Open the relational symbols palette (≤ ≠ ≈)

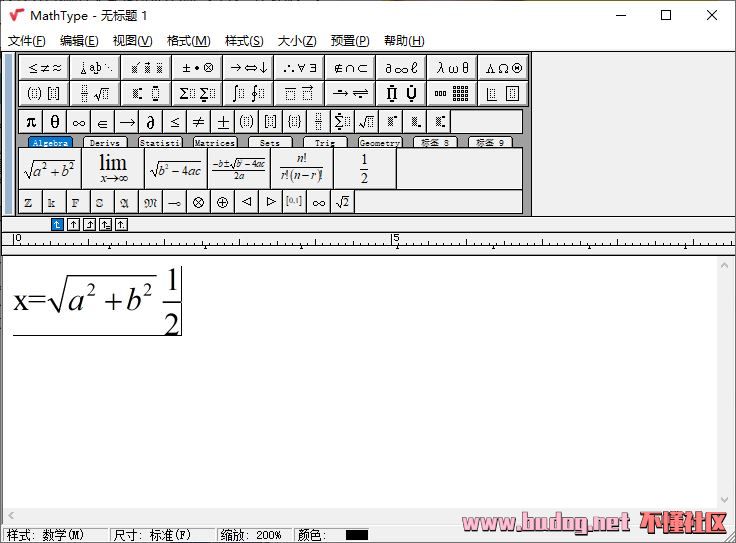pos(44,68)
